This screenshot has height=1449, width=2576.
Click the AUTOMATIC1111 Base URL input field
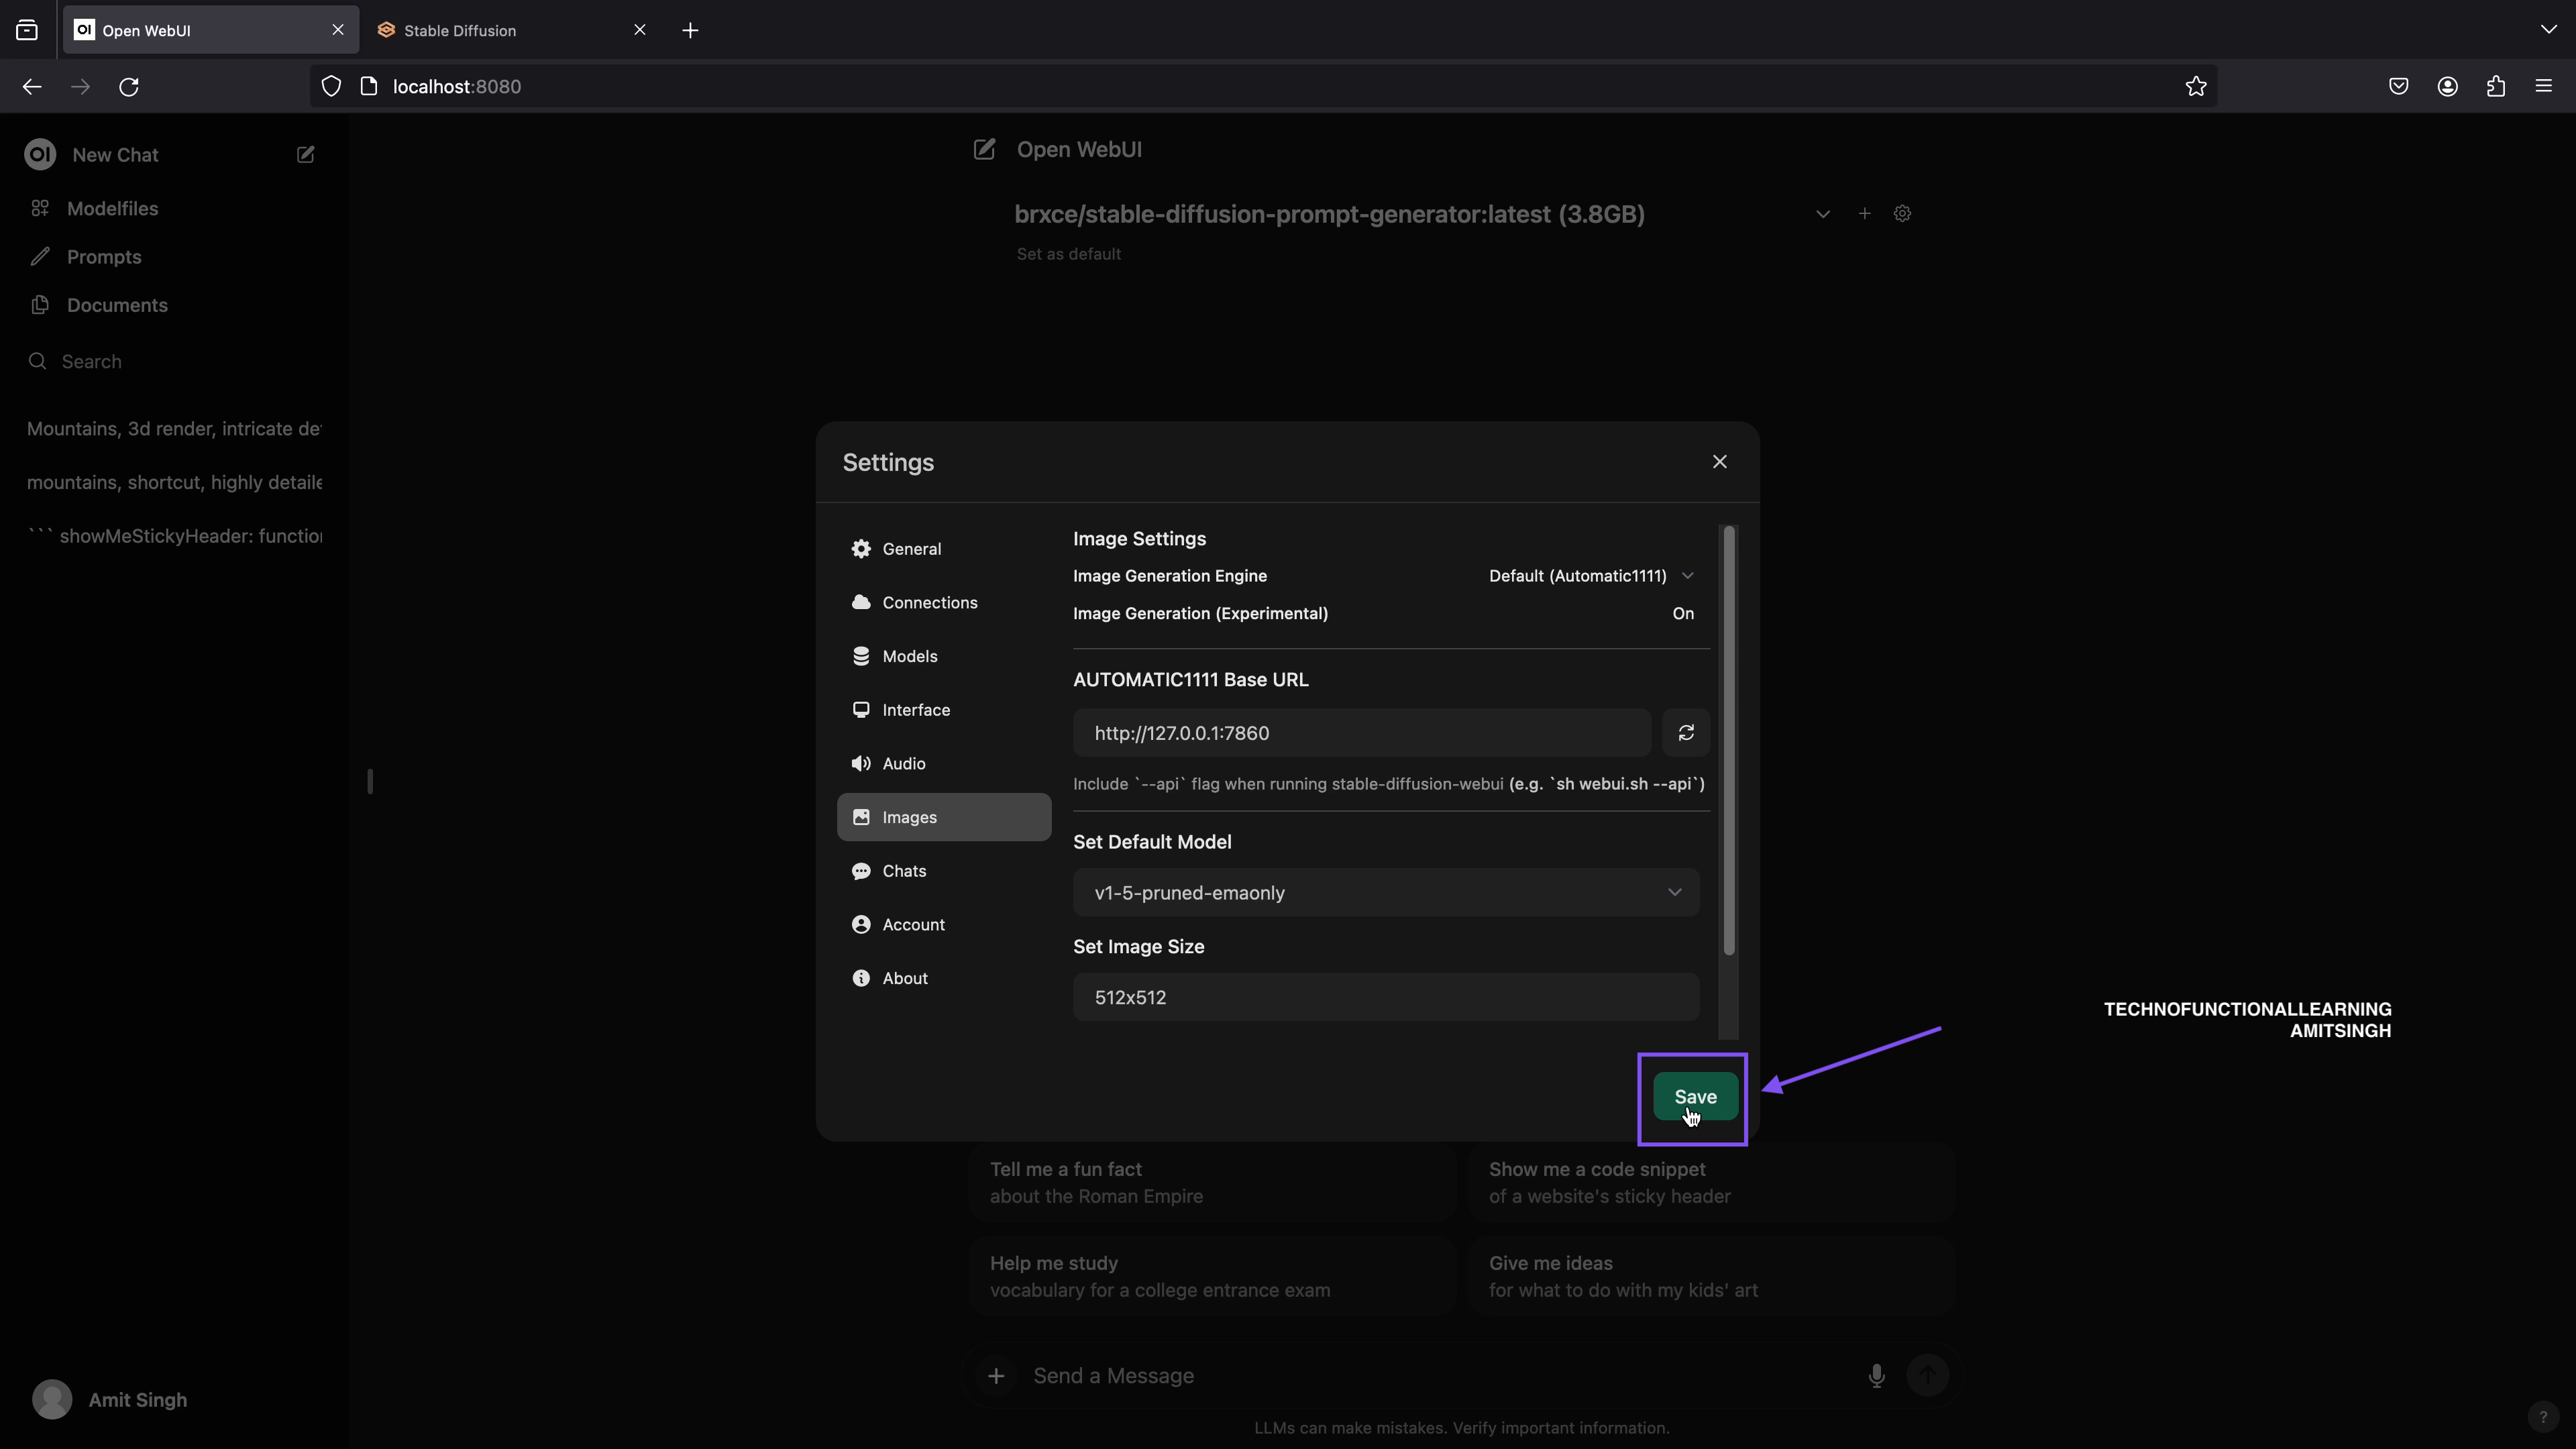tap(1360, 733)
